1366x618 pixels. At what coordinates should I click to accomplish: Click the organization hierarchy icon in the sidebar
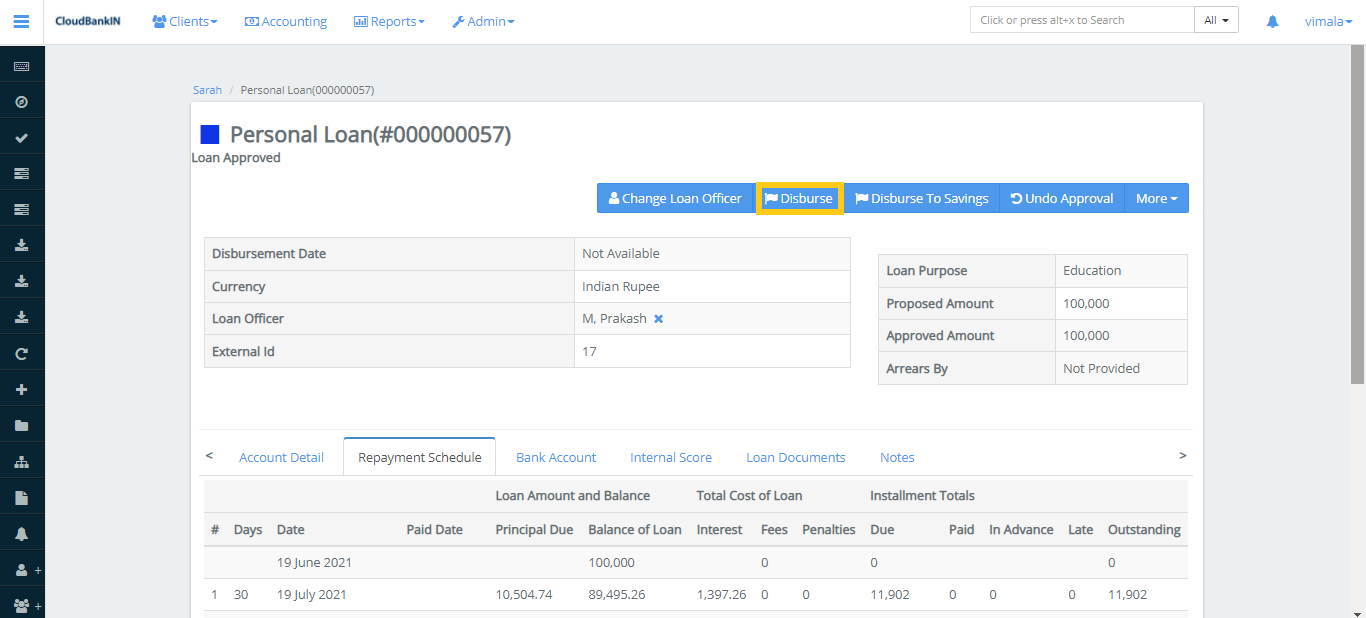coord(22,461)
